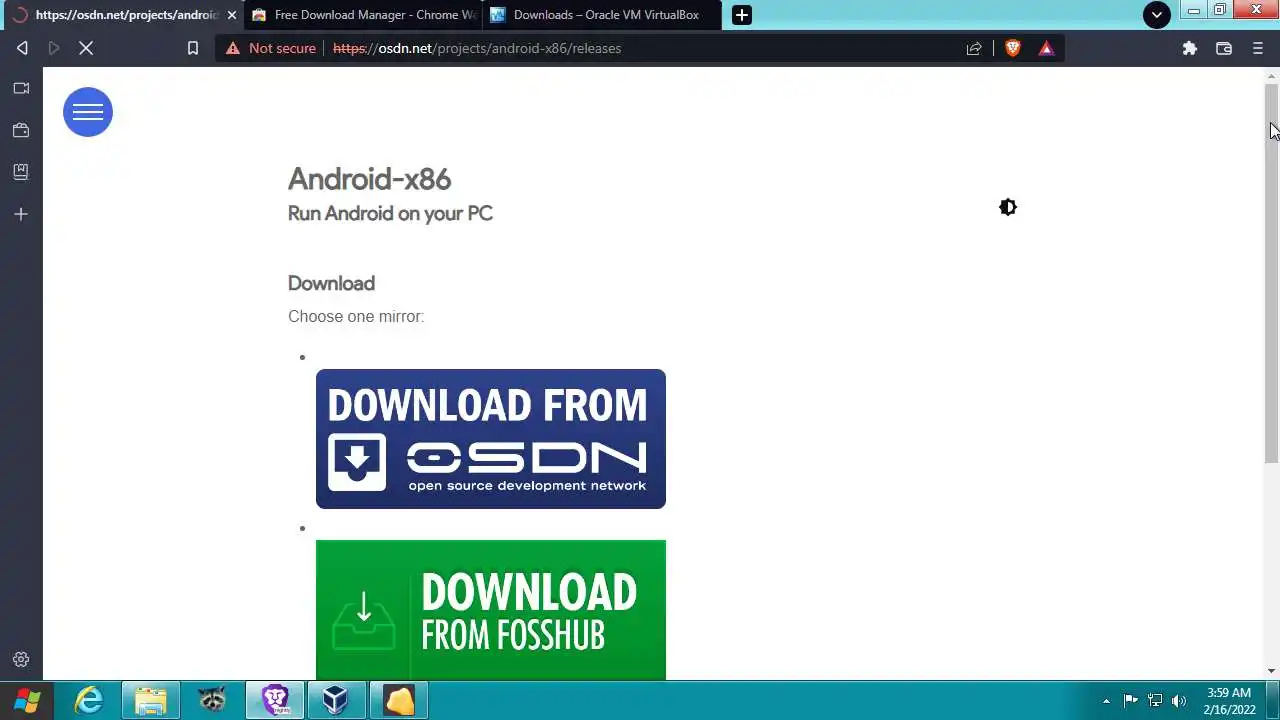Switch to Downloads Oracle VM VirtualBox tab
Viewport: 1280px width, 720px height.
[x=601, y=15]
